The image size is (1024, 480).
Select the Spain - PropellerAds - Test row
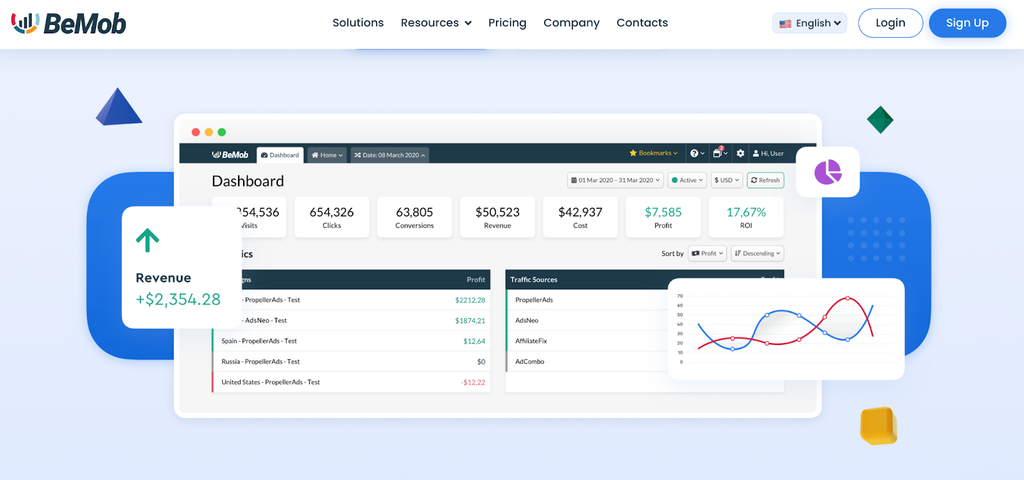pyautogui.click(x=351, y=341)
